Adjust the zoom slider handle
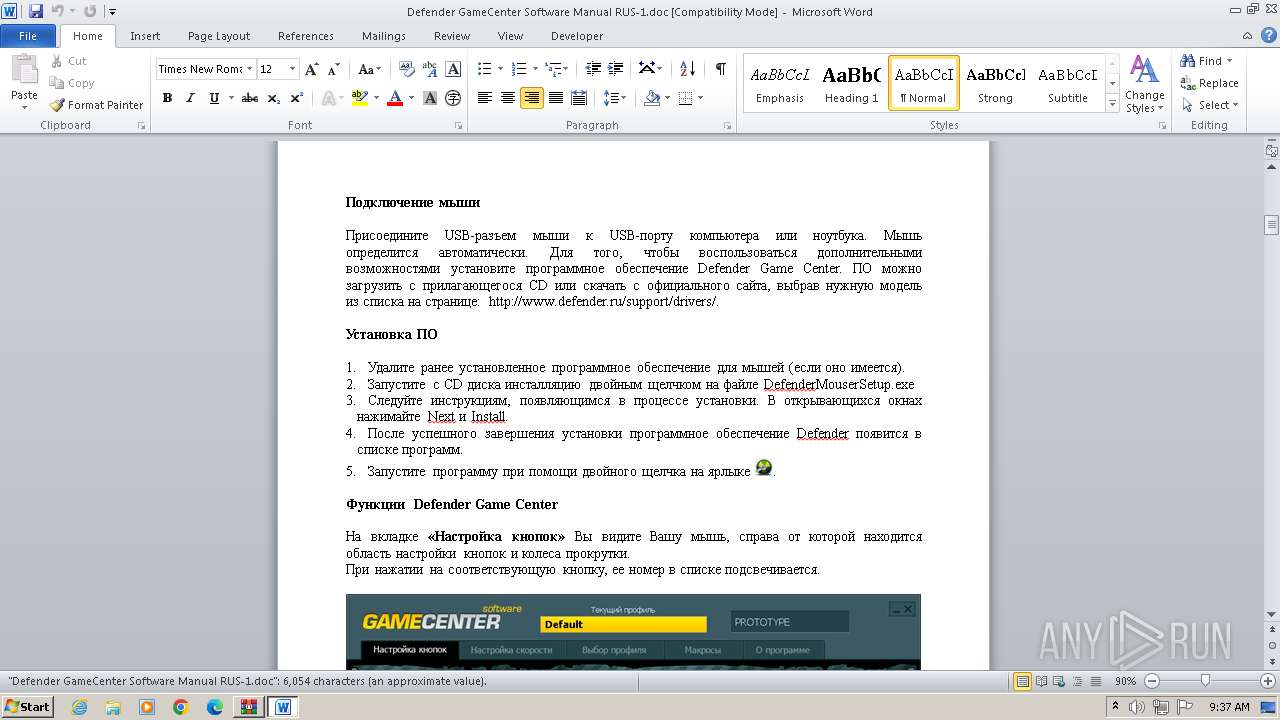1280x720 pixels. coord(1205,681)
